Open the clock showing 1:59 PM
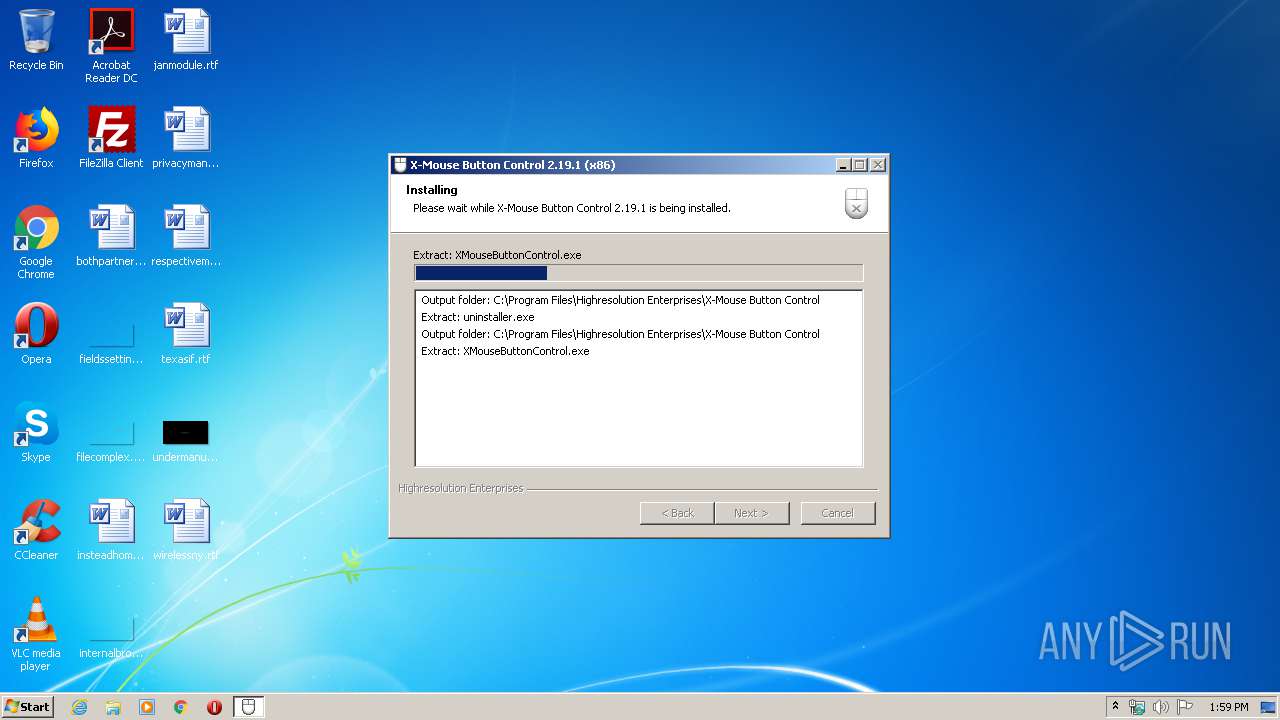 [x=1229, y=707]
